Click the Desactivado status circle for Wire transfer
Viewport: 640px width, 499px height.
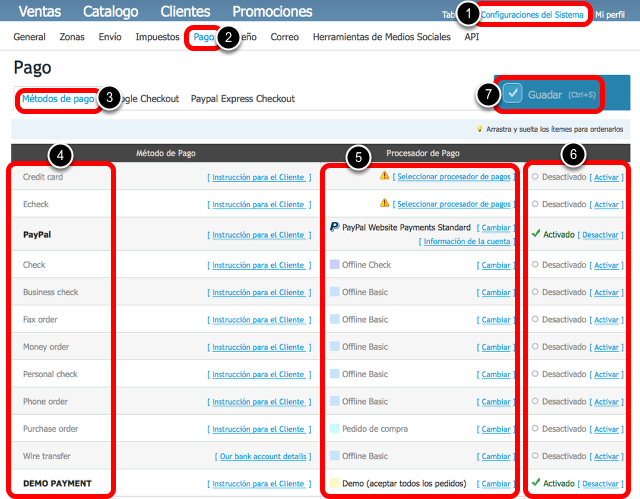pyautogui.click(x=536, y=456)
